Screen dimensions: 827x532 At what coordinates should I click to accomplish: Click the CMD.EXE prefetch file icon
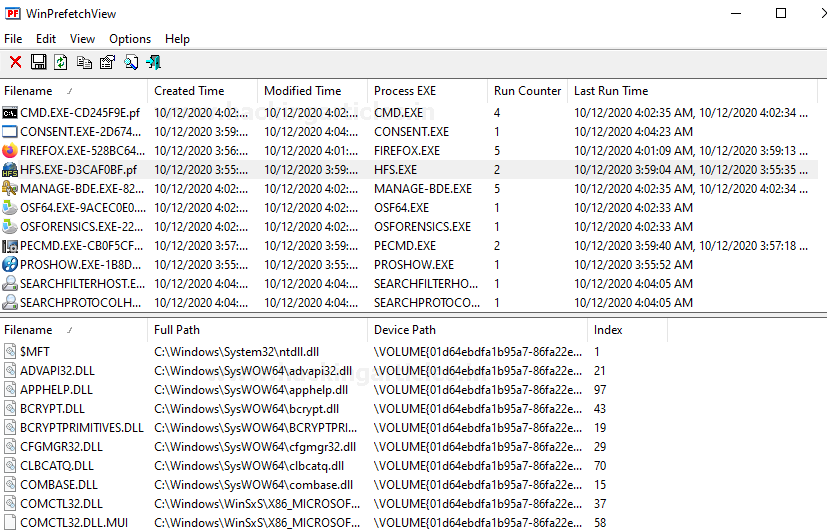(x=10, y=113)
